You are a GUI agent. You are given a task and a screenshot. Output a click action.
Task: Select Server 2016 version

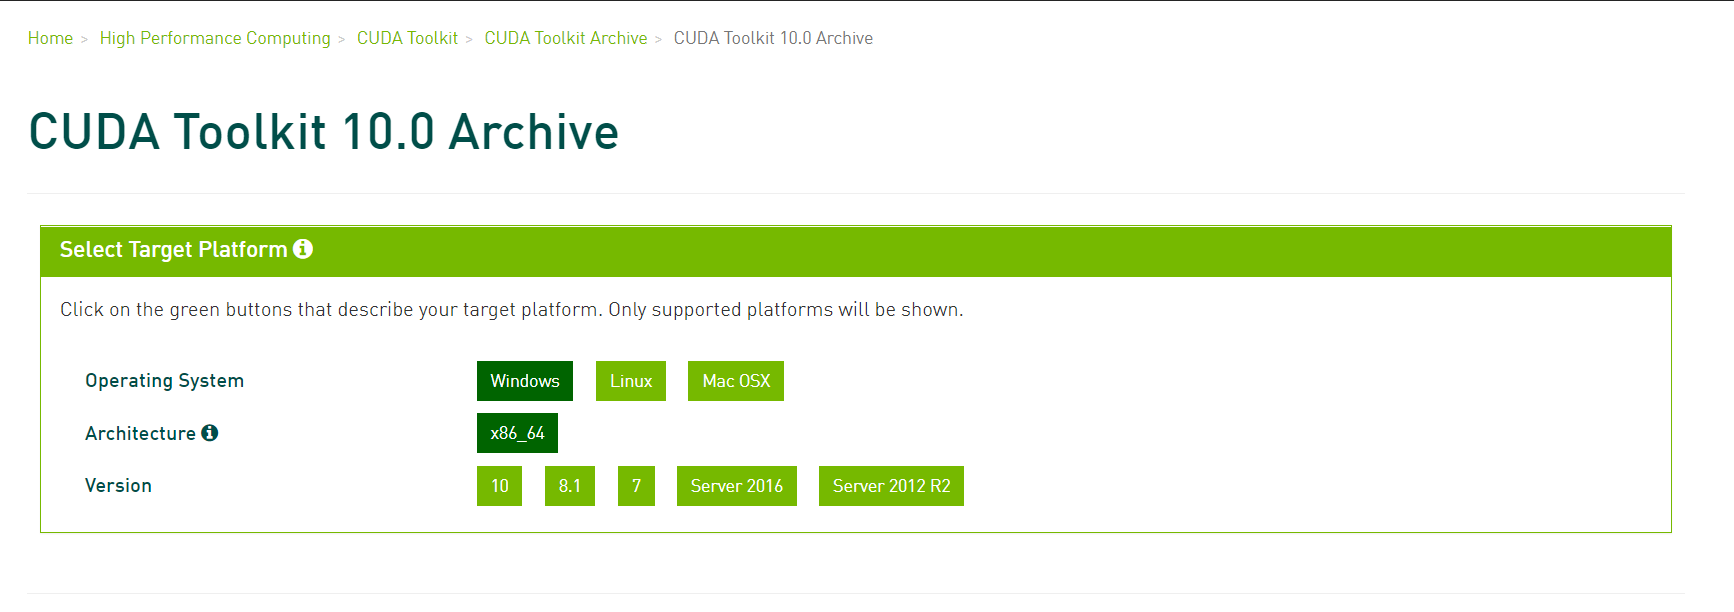(x=737, y=486)
